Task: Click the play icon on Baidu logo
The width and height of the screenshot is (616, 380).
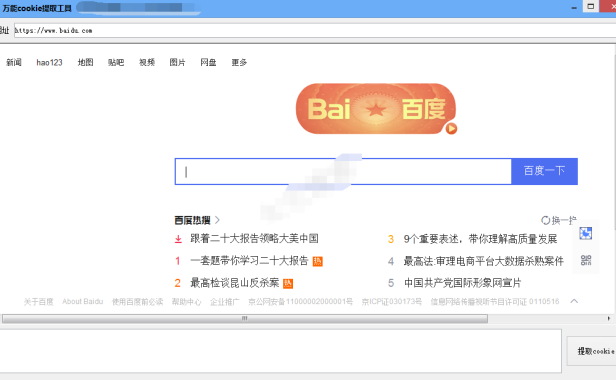Action: click(451, 129)
